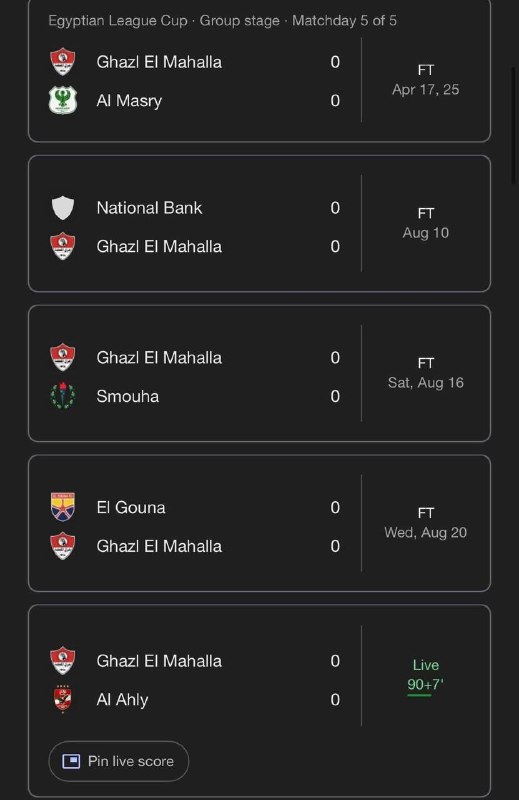Tap the Pin live score button
The image size is (519, 800).
[118, 761]
